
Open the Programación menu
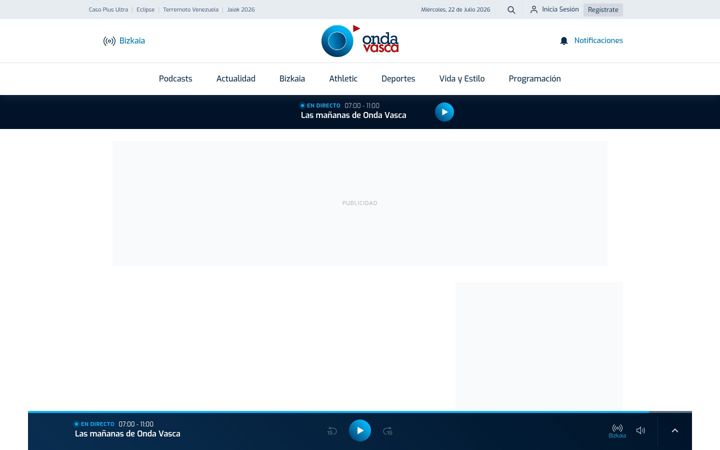pyautogui.click(x=534, y=79)
